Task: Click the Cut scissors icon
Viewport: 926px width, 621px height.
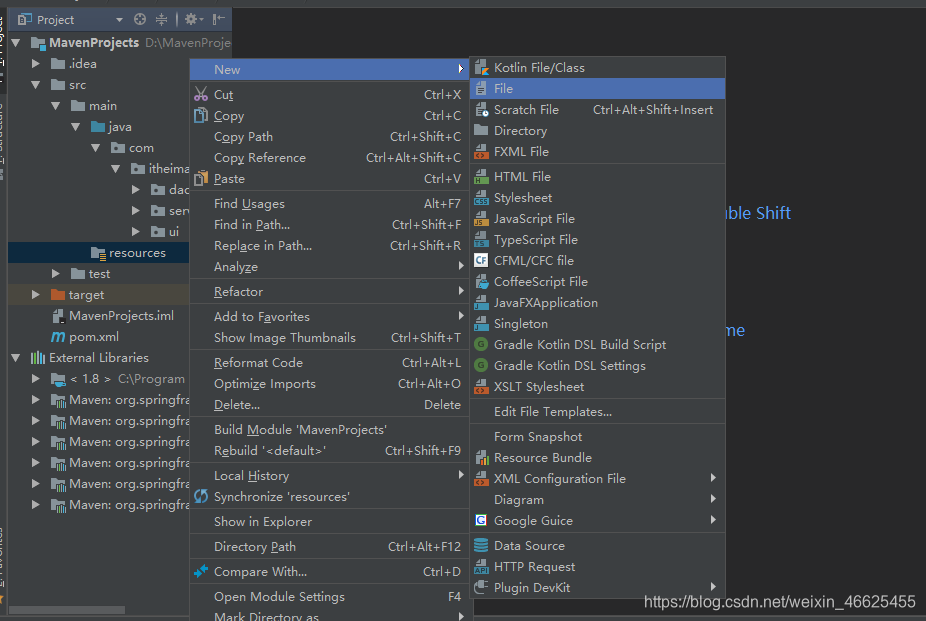Action: click(201, 94)
